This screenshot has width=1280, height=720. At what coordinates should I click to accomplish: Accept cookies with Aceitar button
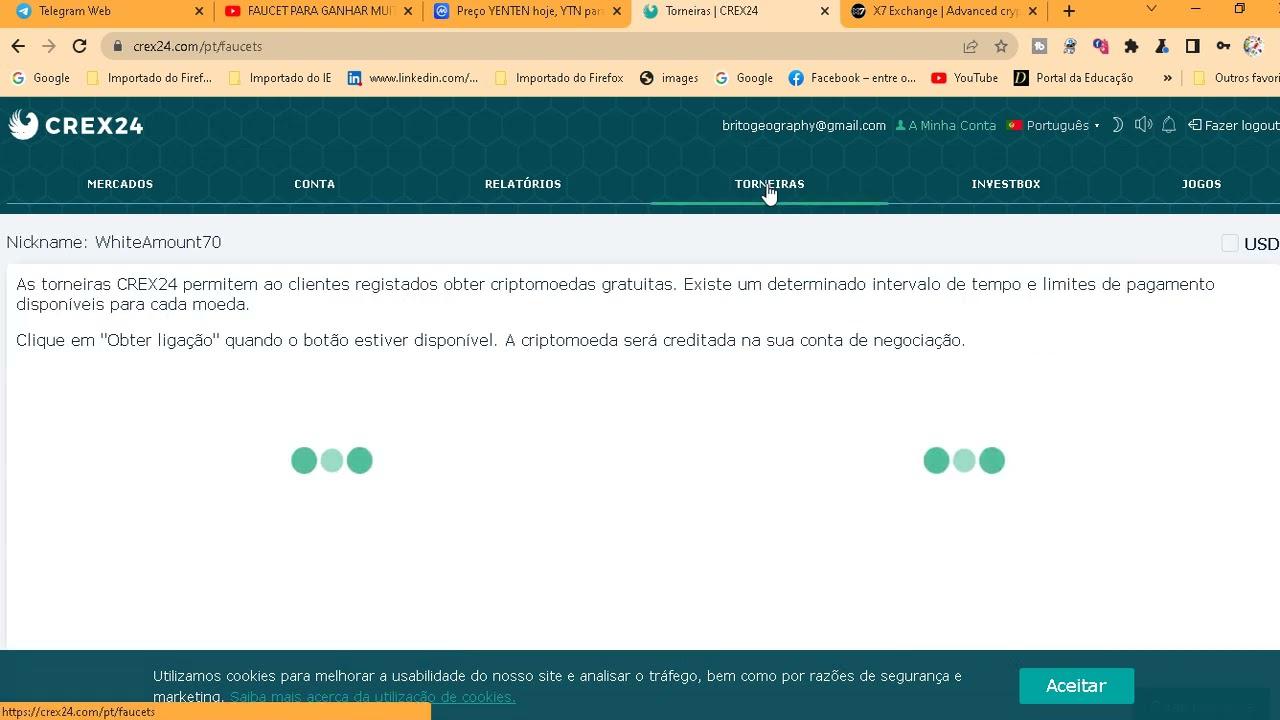tap(1076, 686)
